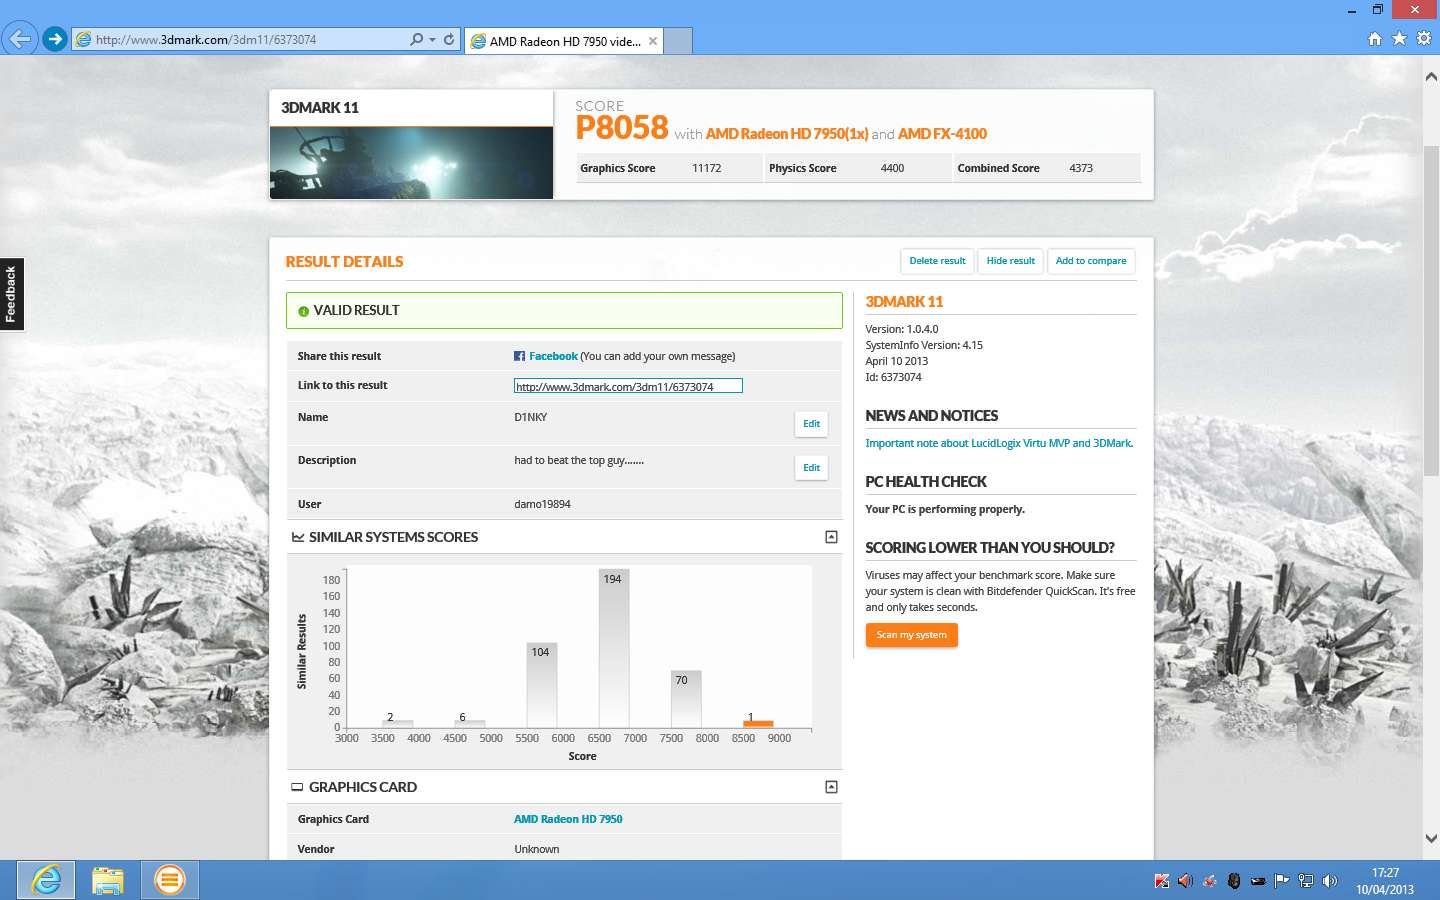1440x900 pixels.
Task: Click the Id: 6373074 text
Action: coord(893,377)
